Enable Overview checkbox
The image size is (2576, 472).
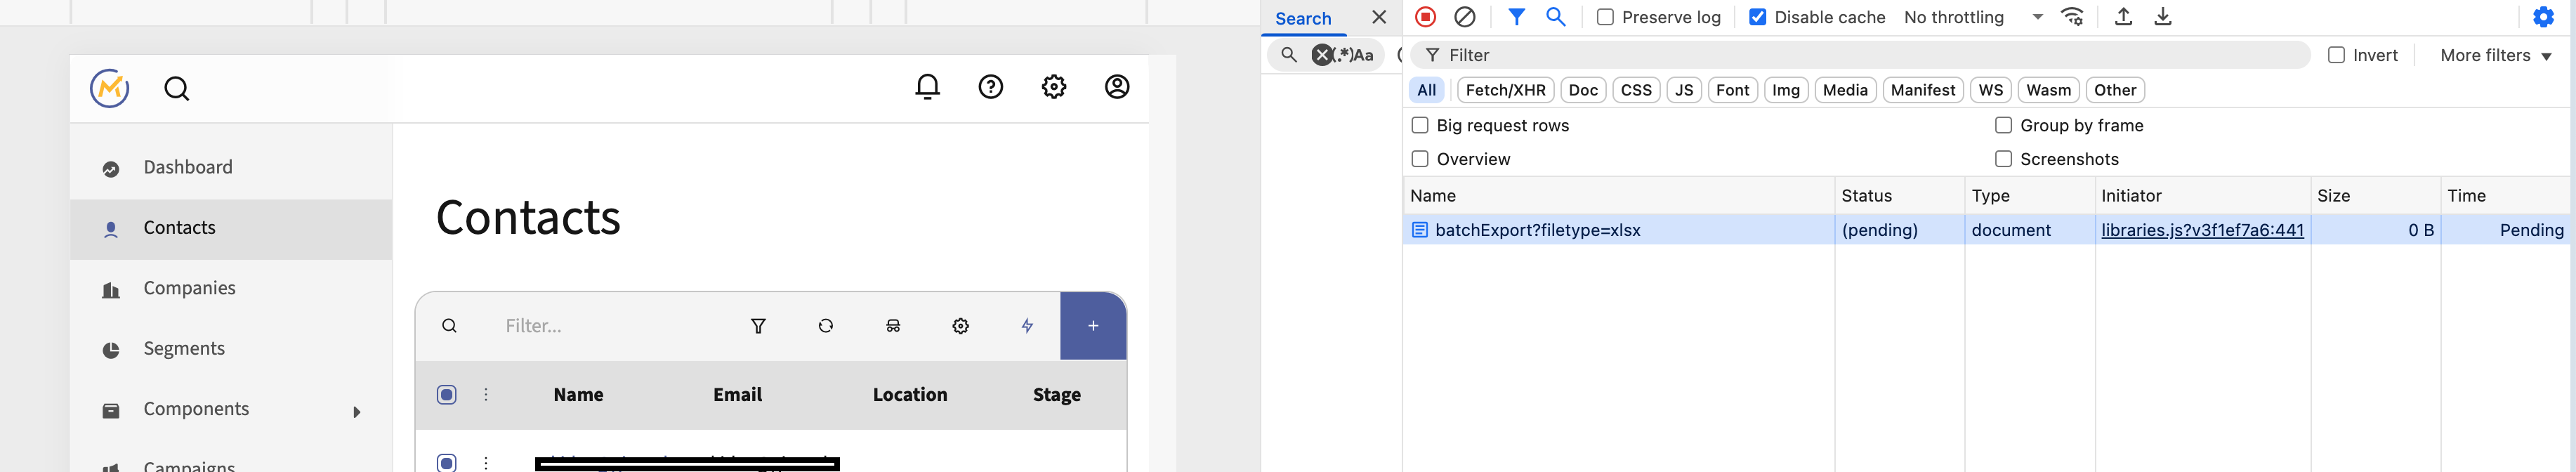(1420, 159)
